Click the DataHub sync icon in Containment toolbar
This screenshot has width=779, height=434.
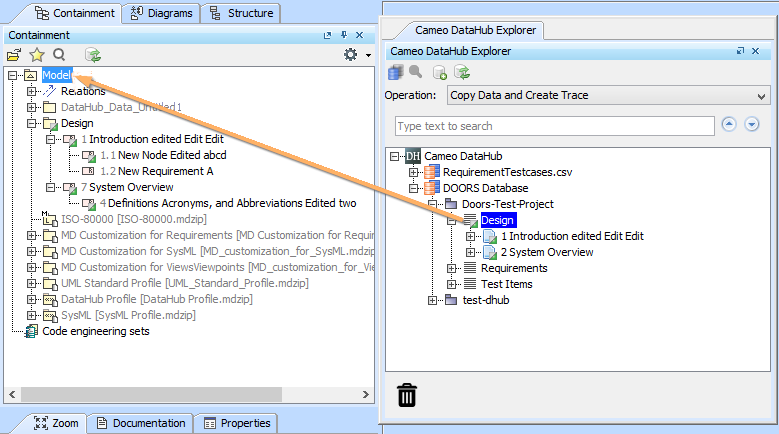(x=92, y=55)
